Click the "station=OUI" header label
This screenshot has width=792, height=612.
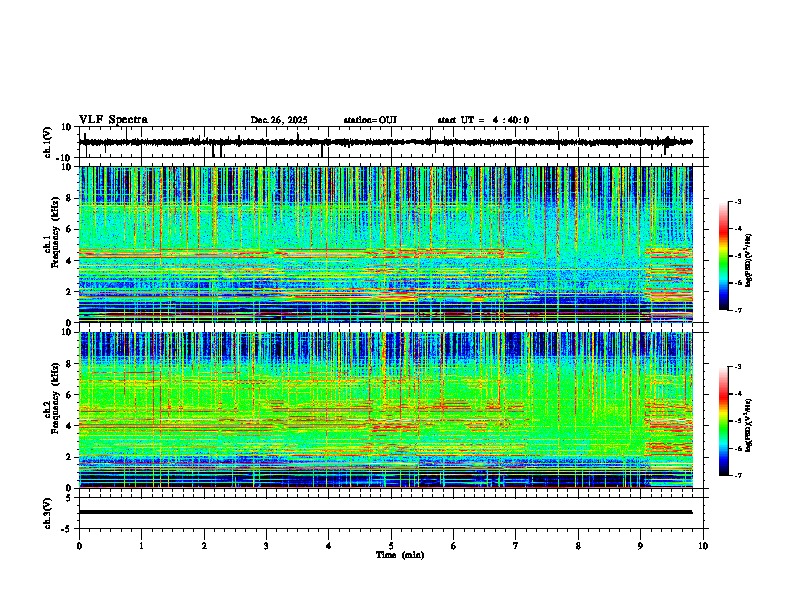tap(370, 120)
